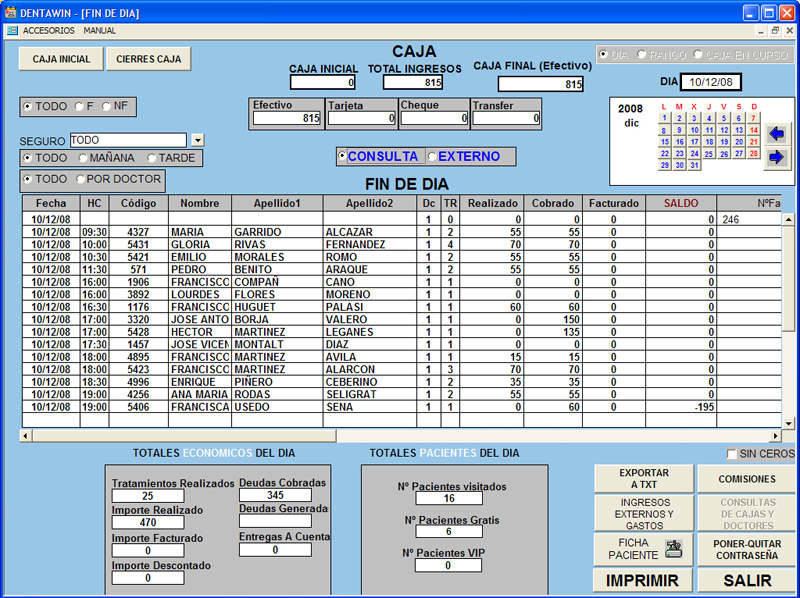Screen dimensions: 800x598
Task: Enable the SIN CEROS checkbox
Action: pos(733,454)
